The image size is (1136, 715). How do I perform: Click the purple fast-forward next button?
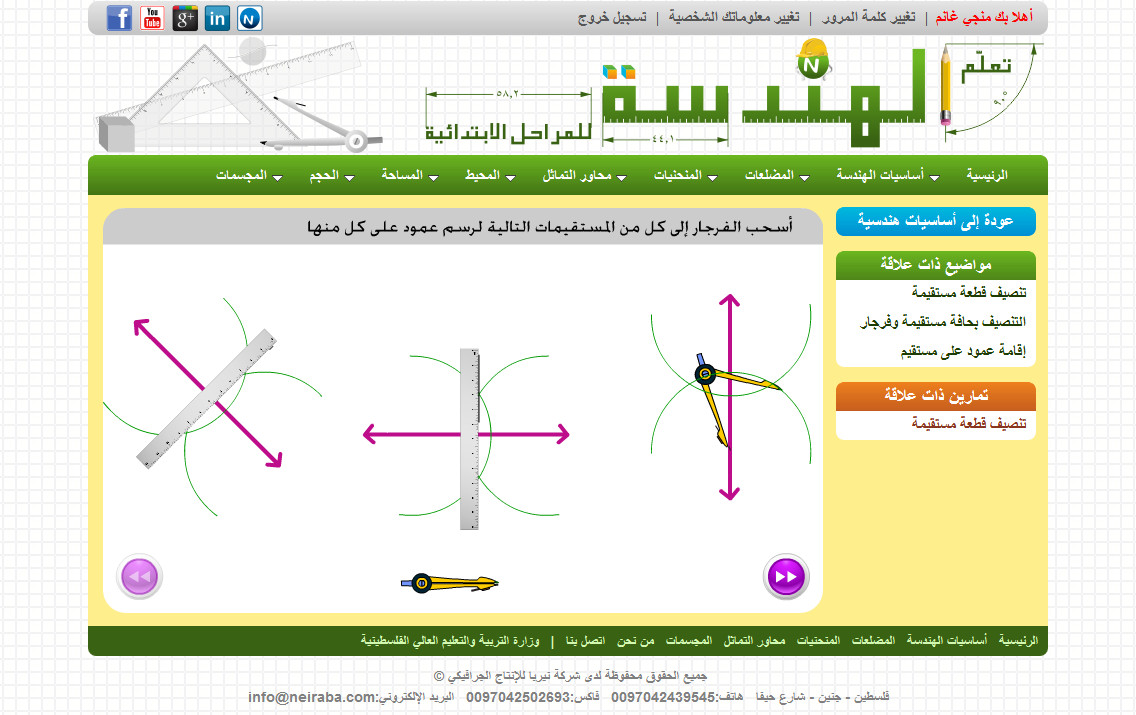786,577
